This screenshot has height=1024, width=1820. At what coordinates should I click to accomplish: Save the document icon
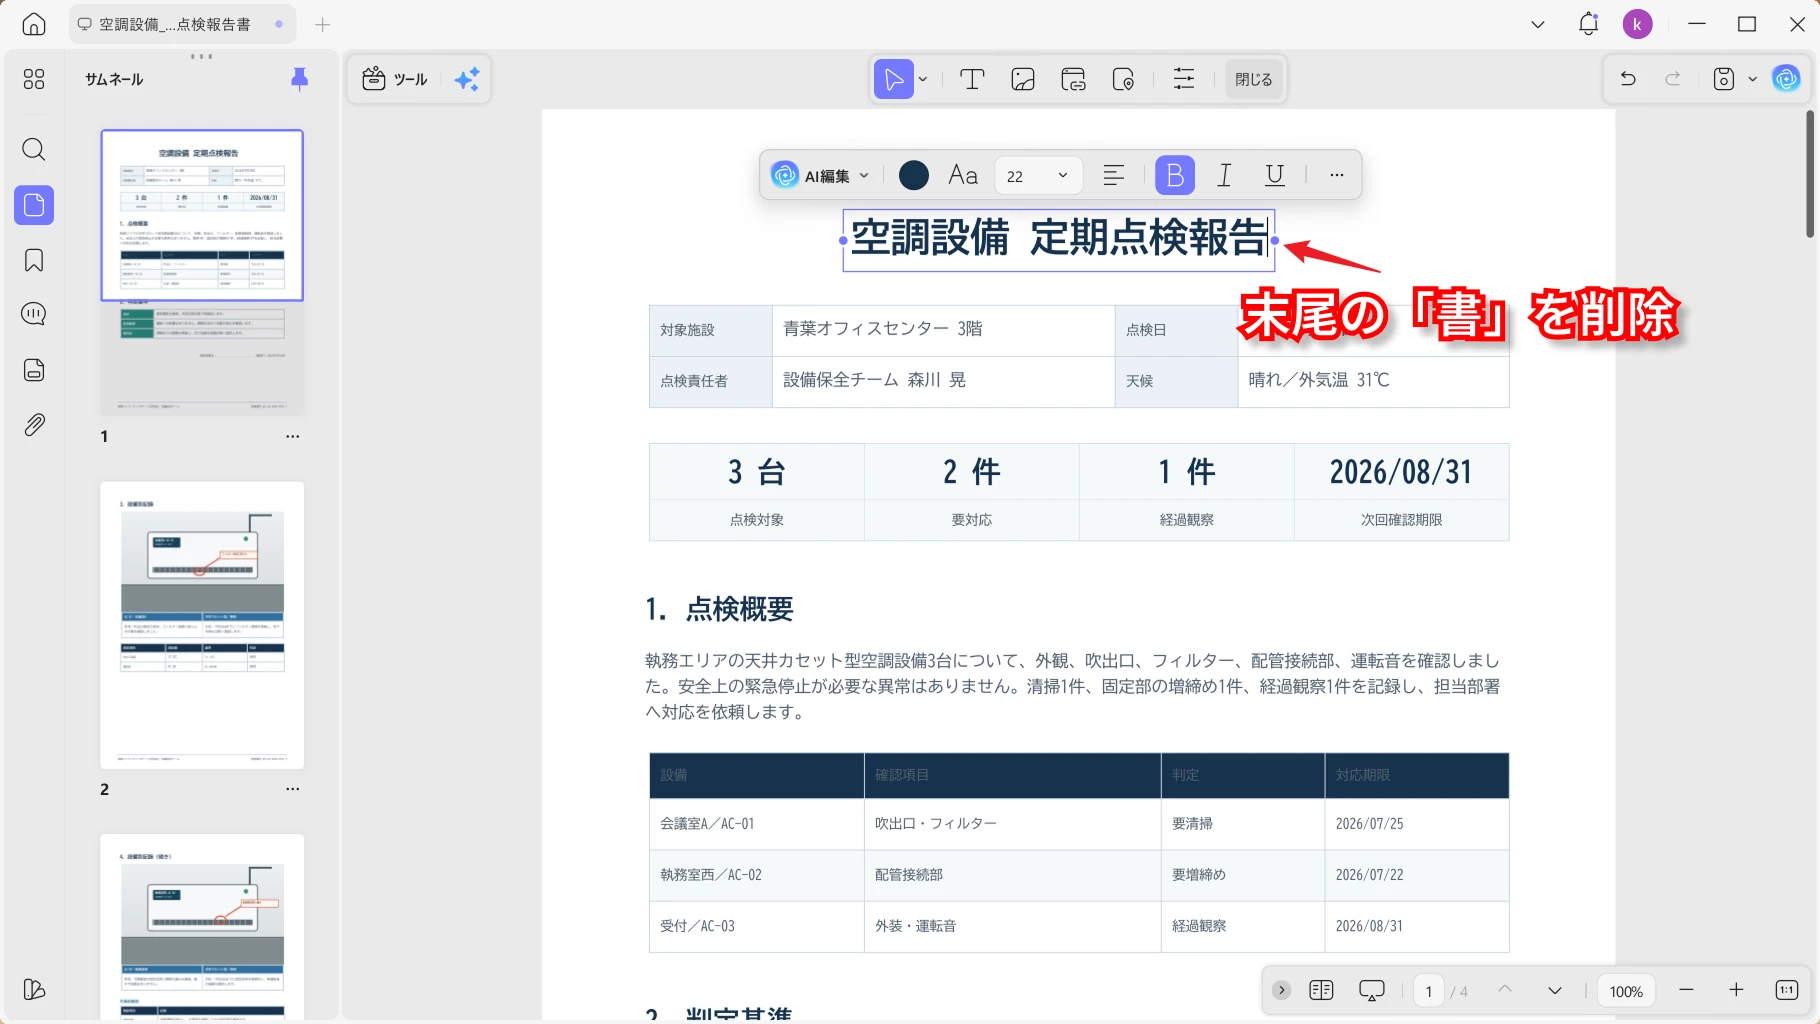(x=1724, y=79)
